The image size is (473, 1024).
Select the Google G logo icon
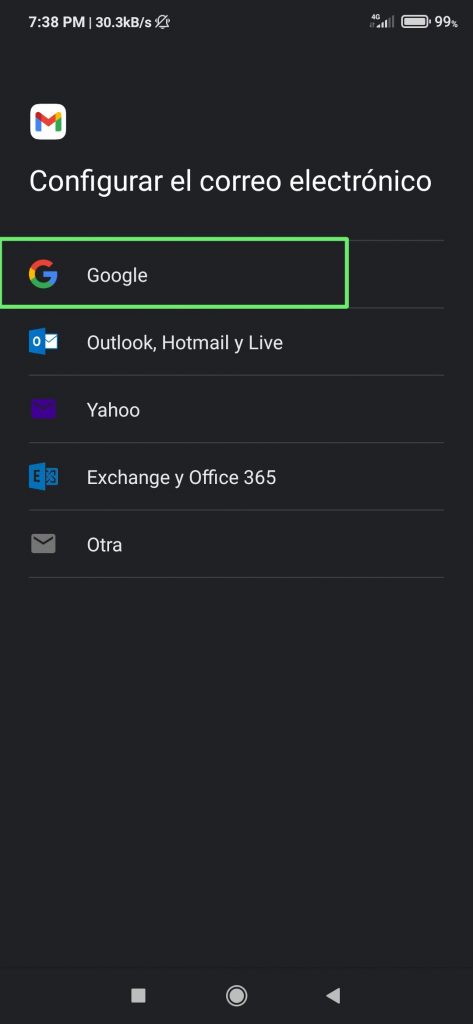(x=43, y=274)
